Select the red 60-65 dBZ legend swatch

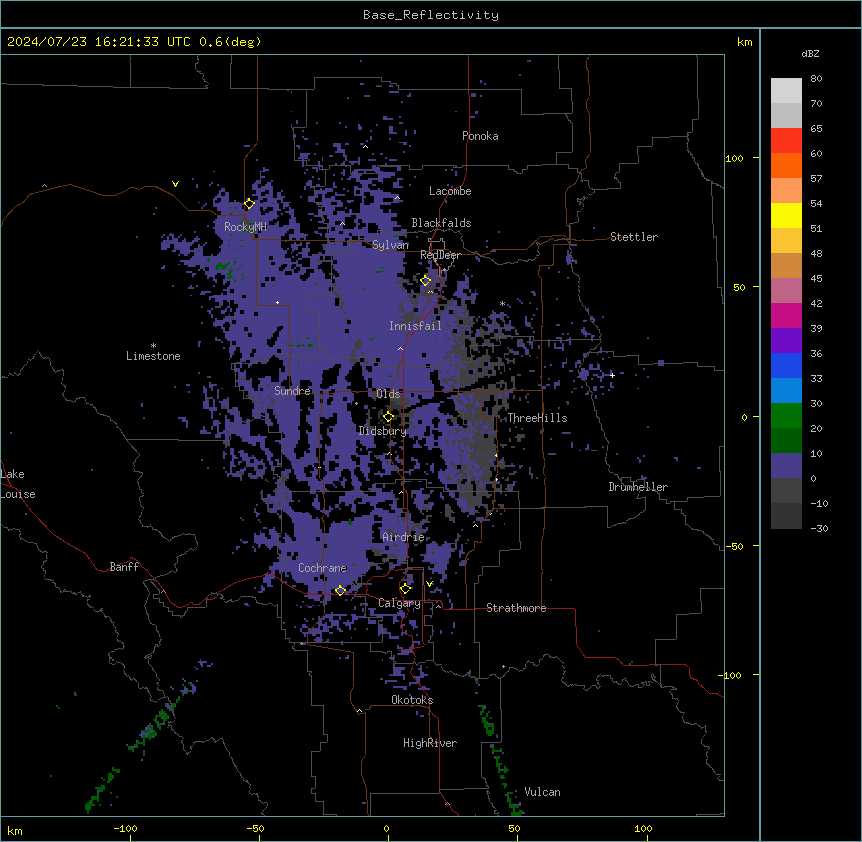(786, 140)
